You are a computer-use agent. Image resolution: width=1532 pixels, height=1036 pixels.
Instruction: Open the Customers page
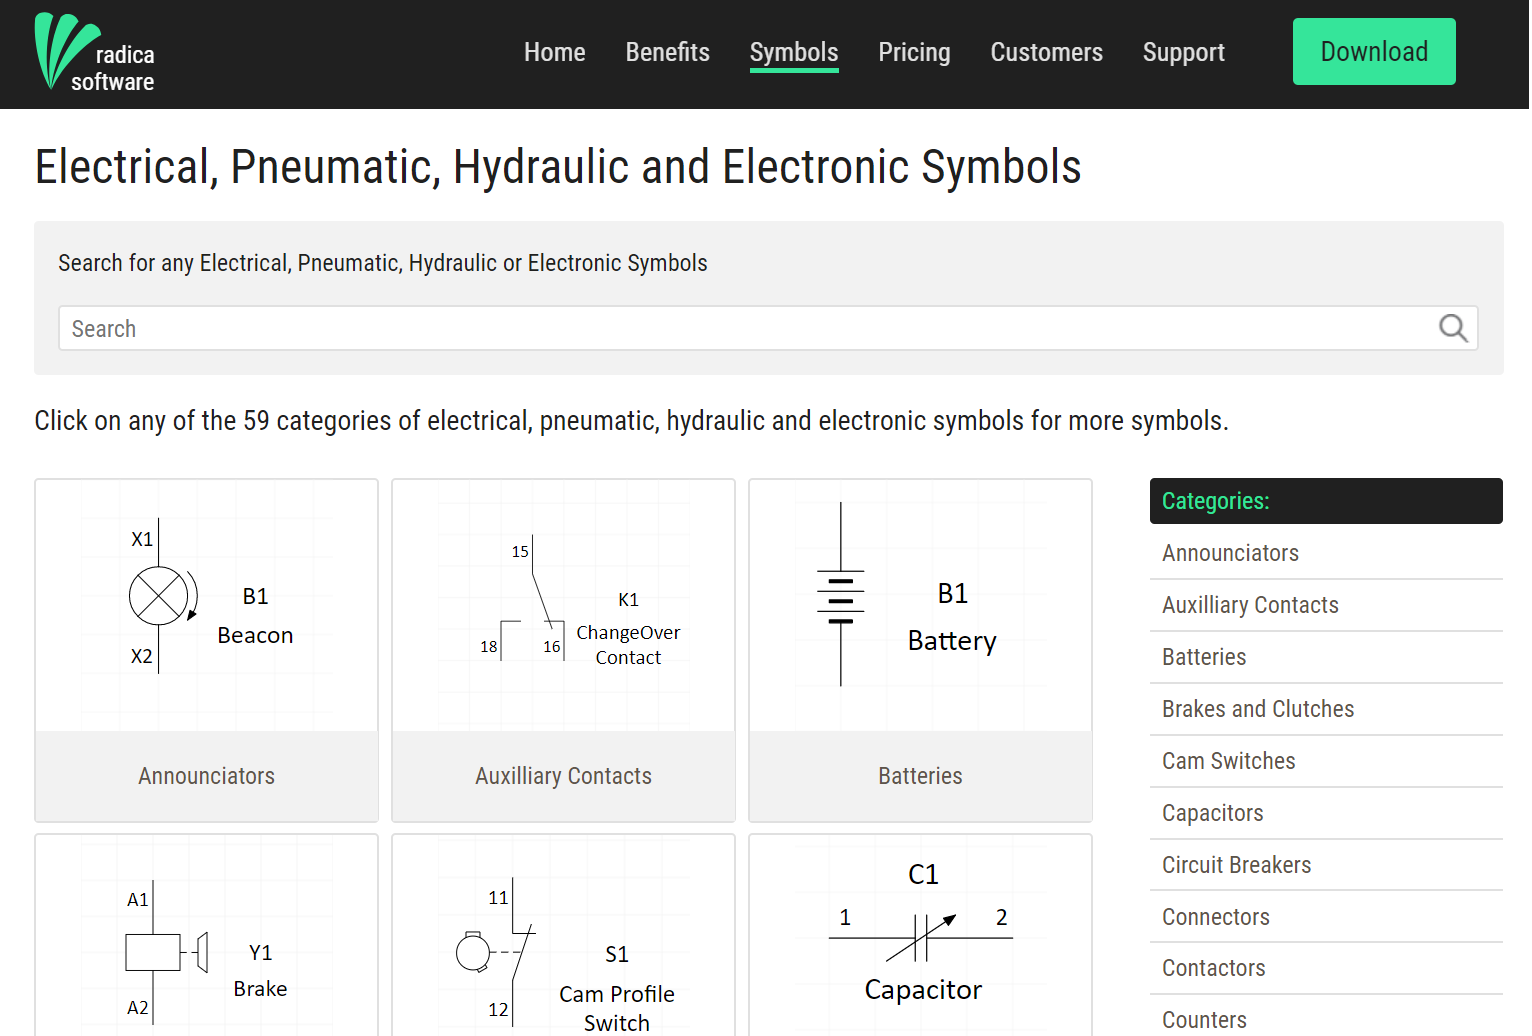(x=1047, y=52)
